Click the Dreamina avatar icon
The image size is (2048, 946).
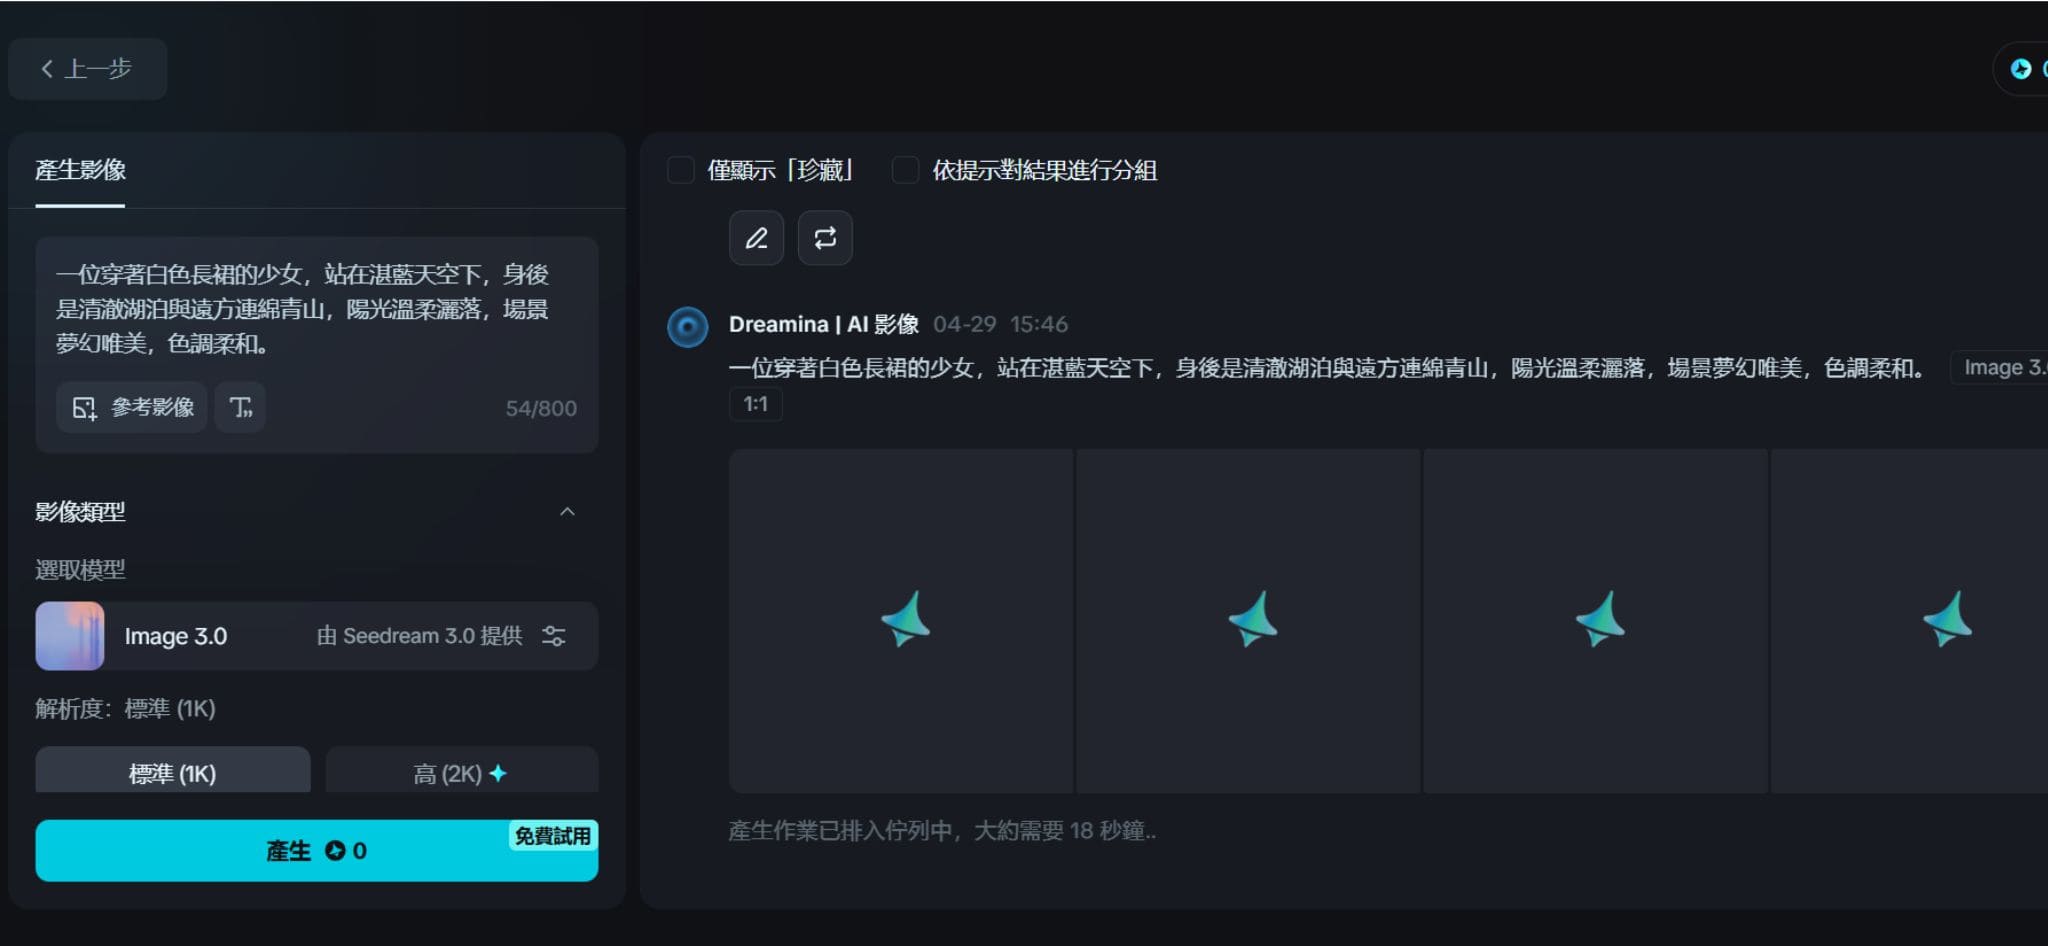[x=688, y=327]
